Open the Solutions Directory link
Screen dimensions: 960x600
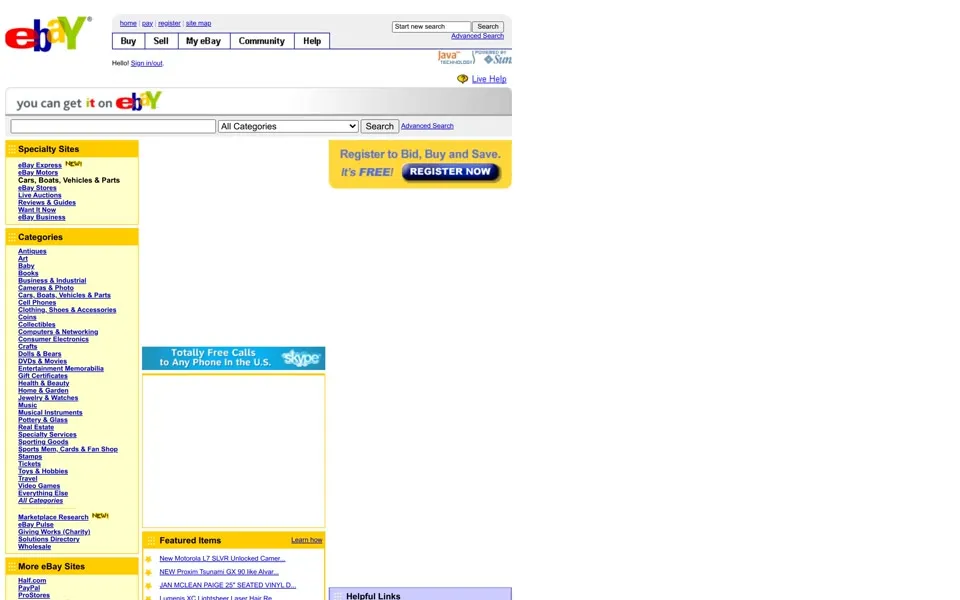click(x=49, y=539)
